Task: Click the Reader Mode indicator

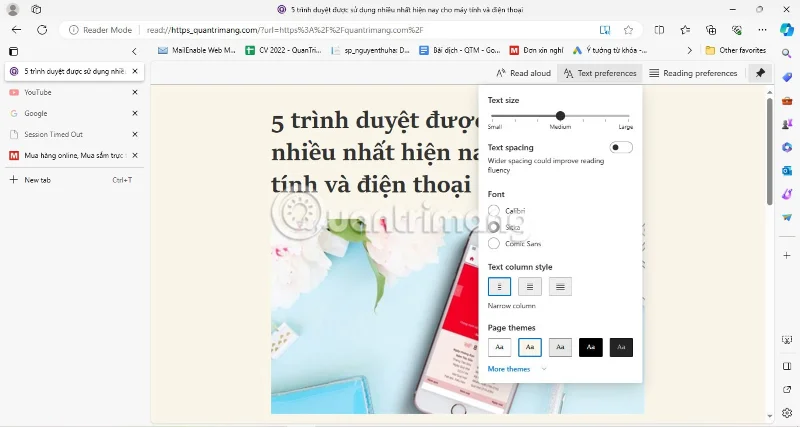Action: pos(101,30)
